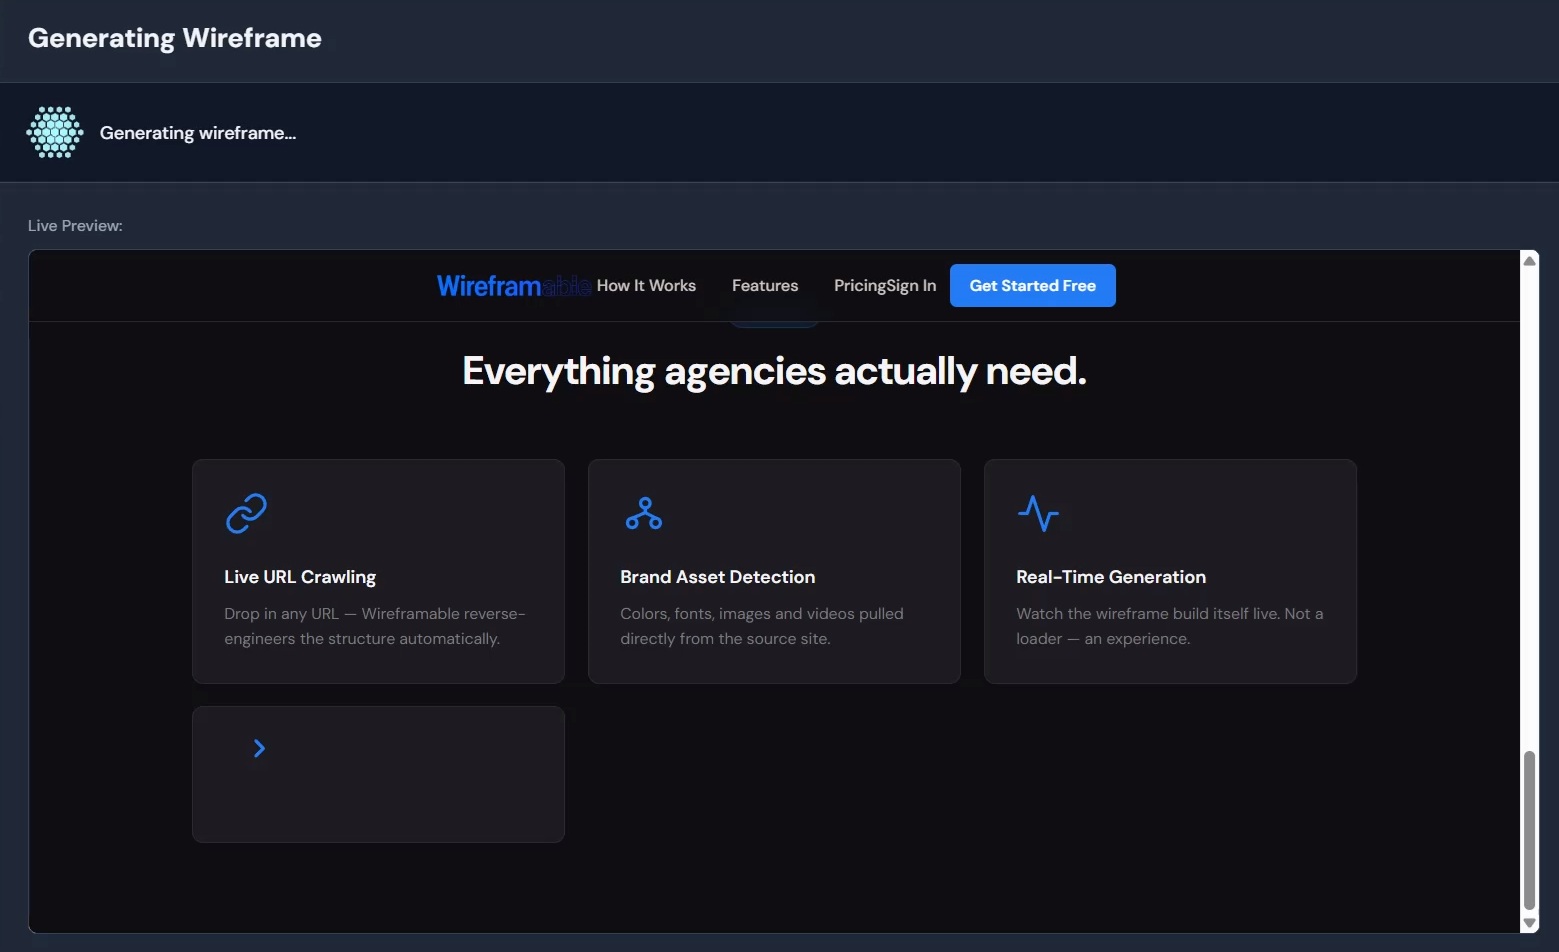Click the scrollbar up arrow
The width and height of the screenshot is (1559, 952).
coord(1530,260)
